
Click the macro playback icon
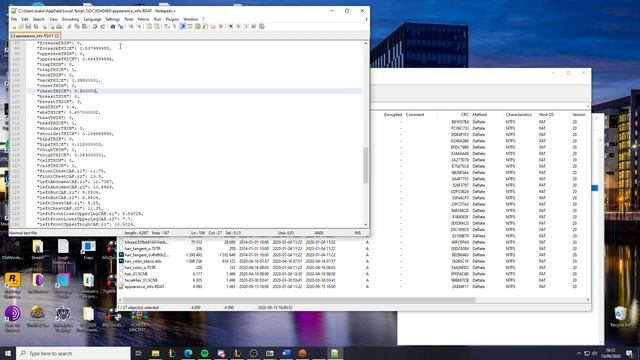tap(246, 27)
